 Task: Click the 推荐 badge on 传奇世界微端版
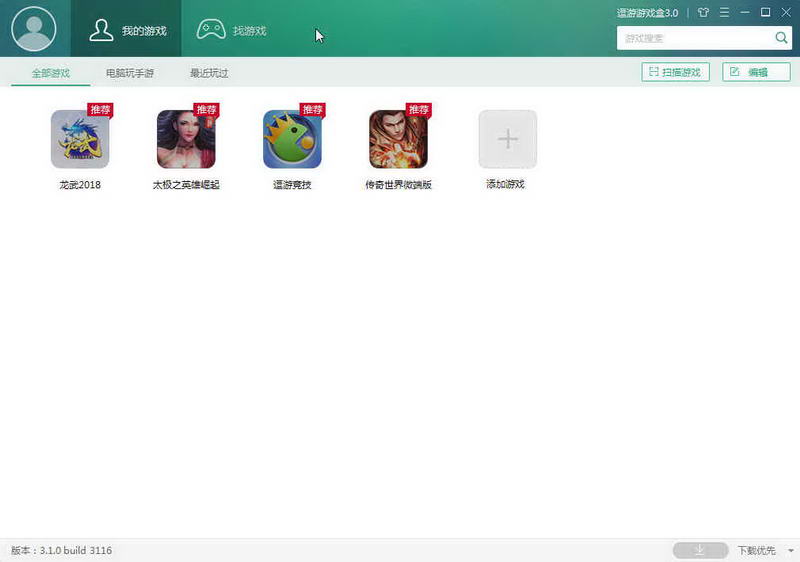pos(418,110)
